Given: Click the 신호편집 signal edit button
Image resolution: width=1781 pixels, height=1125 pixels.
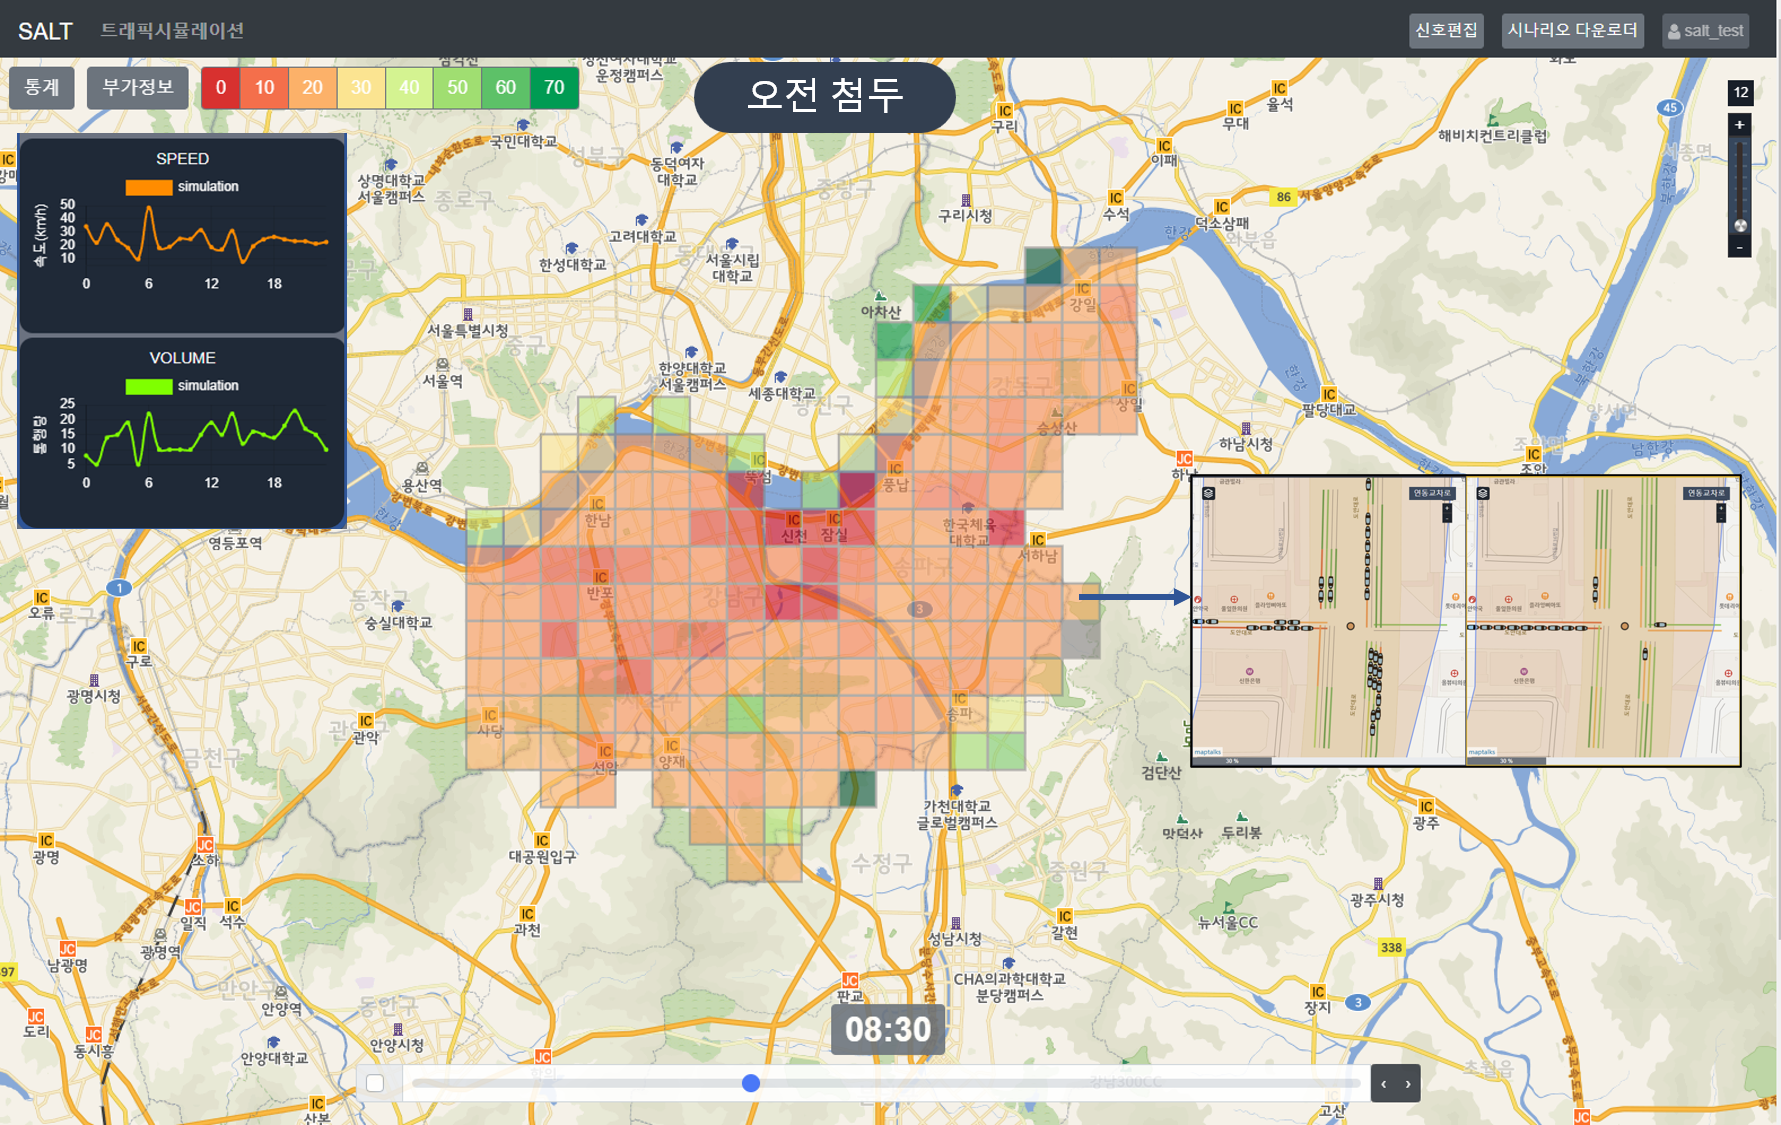Looking at the screenshot, I should coord(1445,31).
